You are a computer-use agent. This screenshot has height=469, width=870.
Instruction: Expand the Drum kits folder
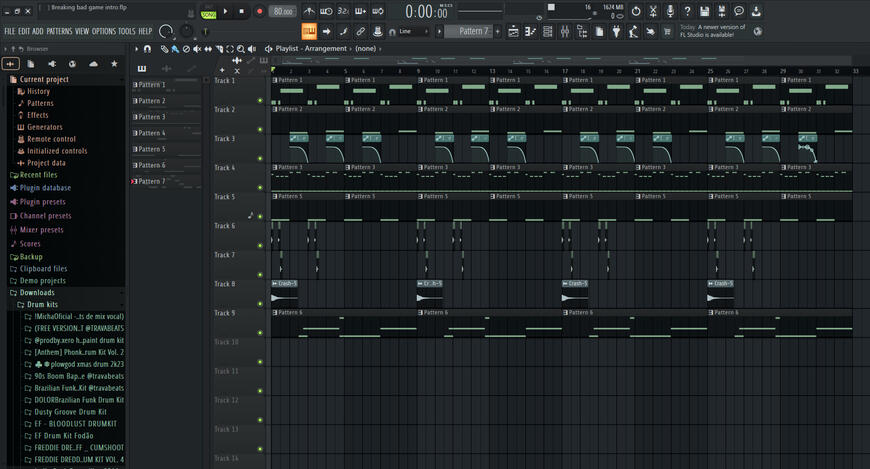point(42,305)
